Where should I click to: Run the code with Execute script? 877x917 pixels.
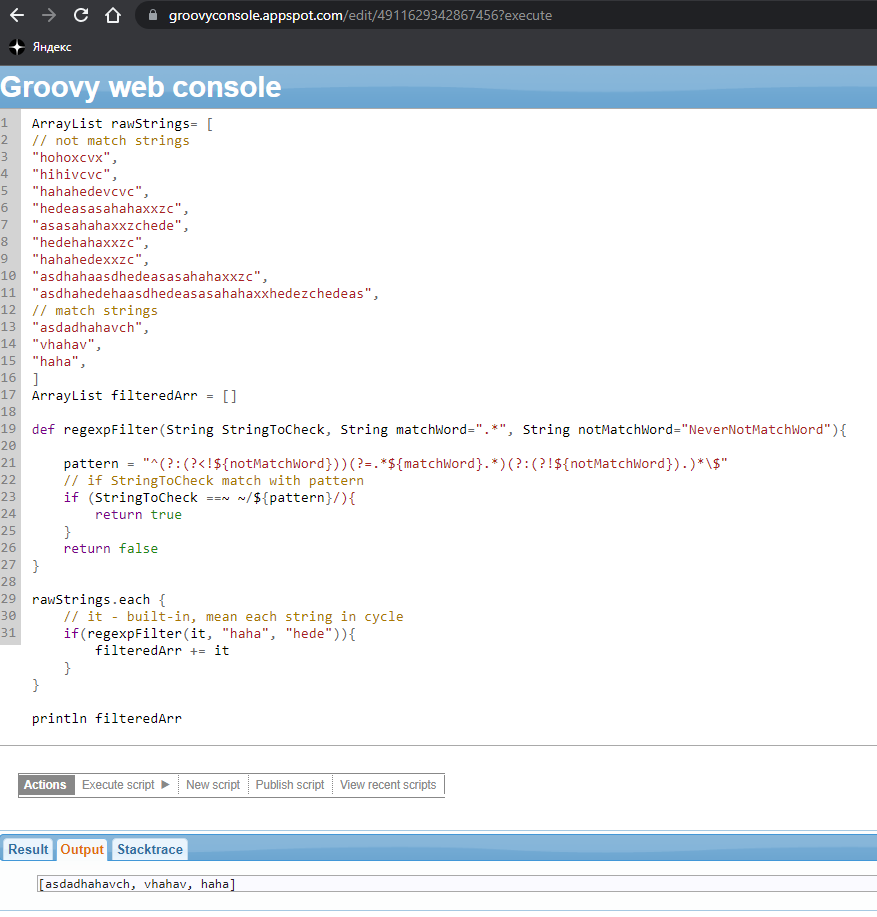126,784
